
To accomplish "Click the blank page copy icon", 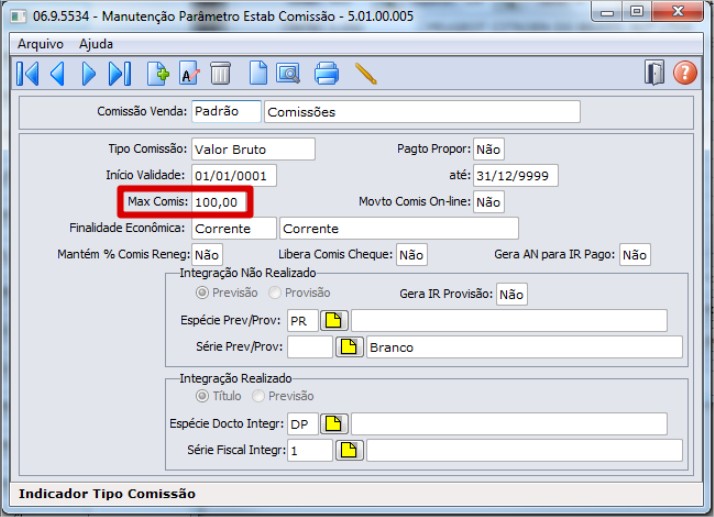I will (x=258, y=73).
